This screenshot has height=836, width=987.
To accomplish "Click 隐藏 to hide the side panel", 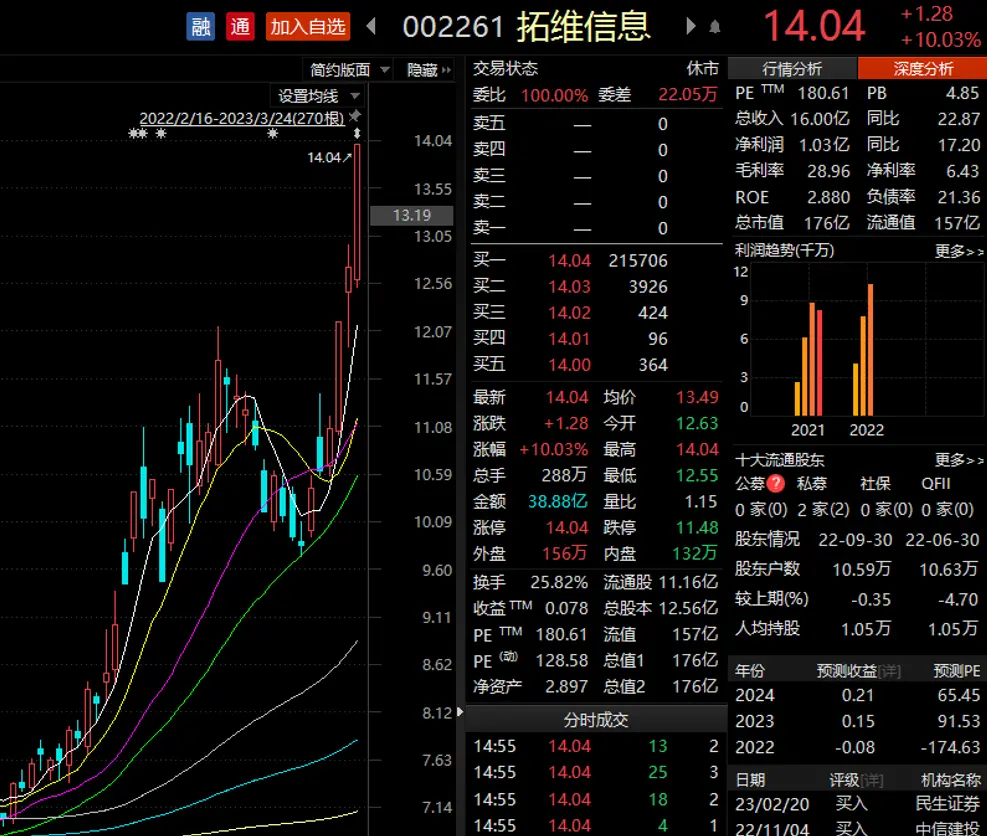I will coord(422,70).
